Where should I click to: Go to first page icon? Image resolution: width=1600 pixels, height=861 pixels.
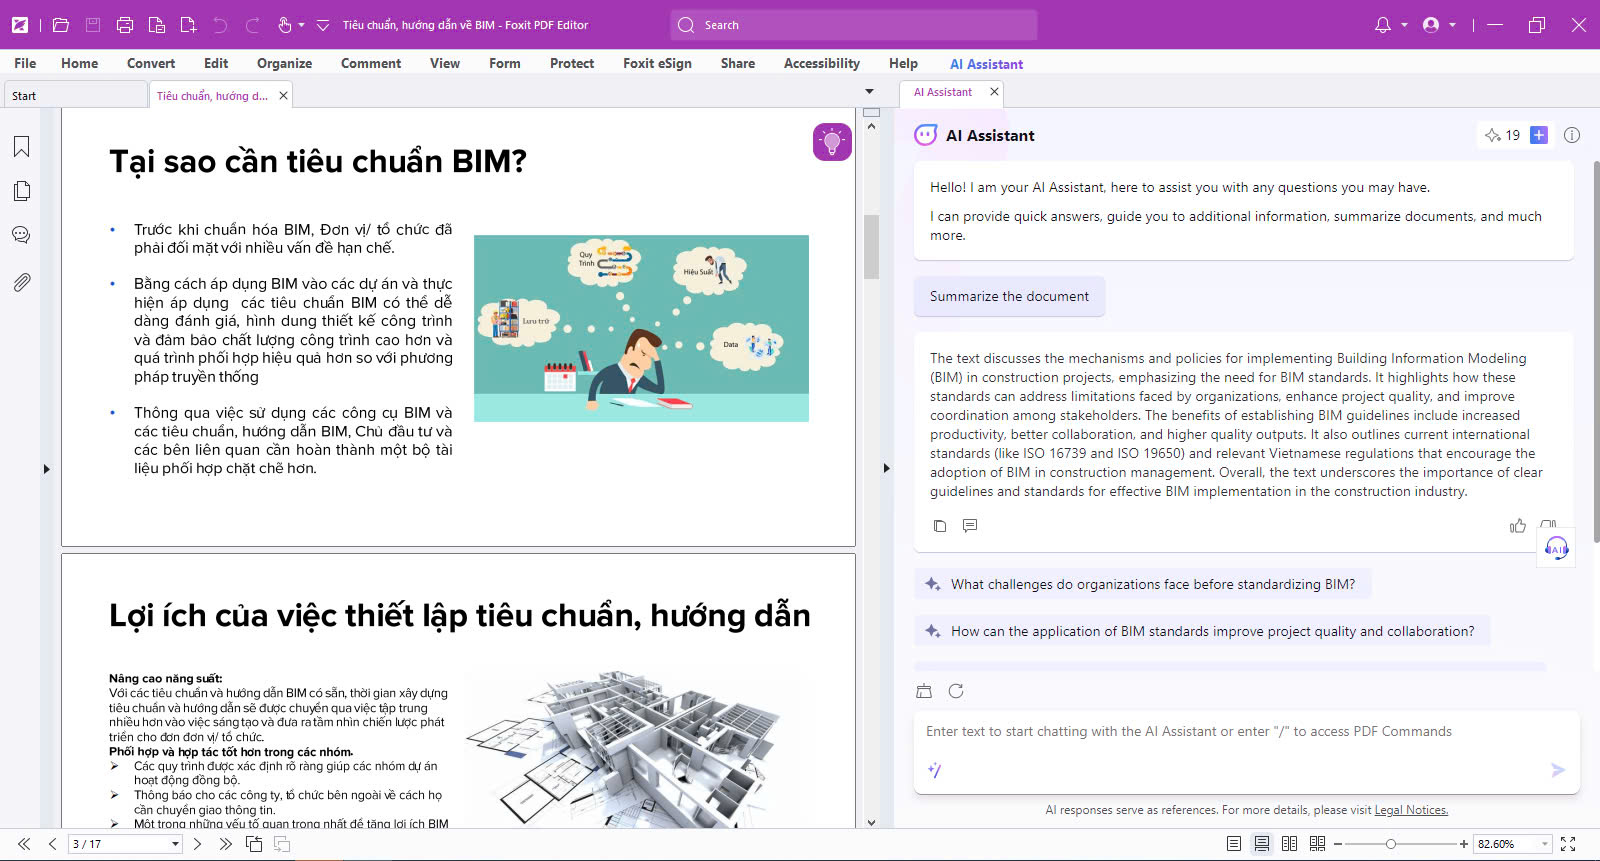pos(24,844)
